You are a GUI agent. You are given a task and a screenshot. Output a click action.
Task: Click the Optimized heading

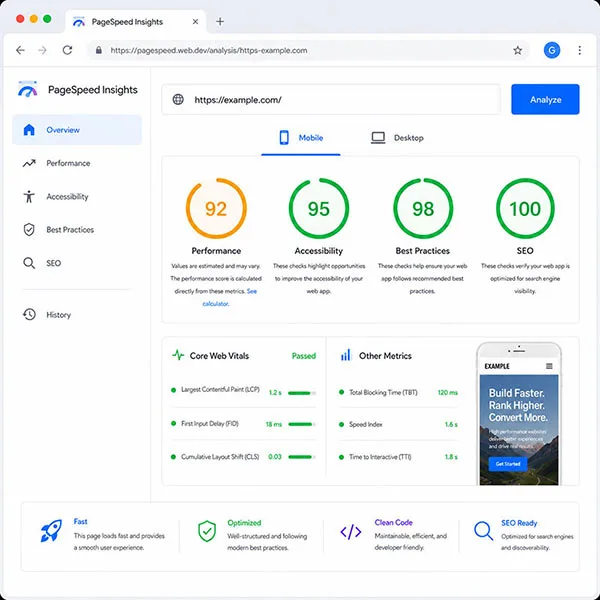[244, 523]
